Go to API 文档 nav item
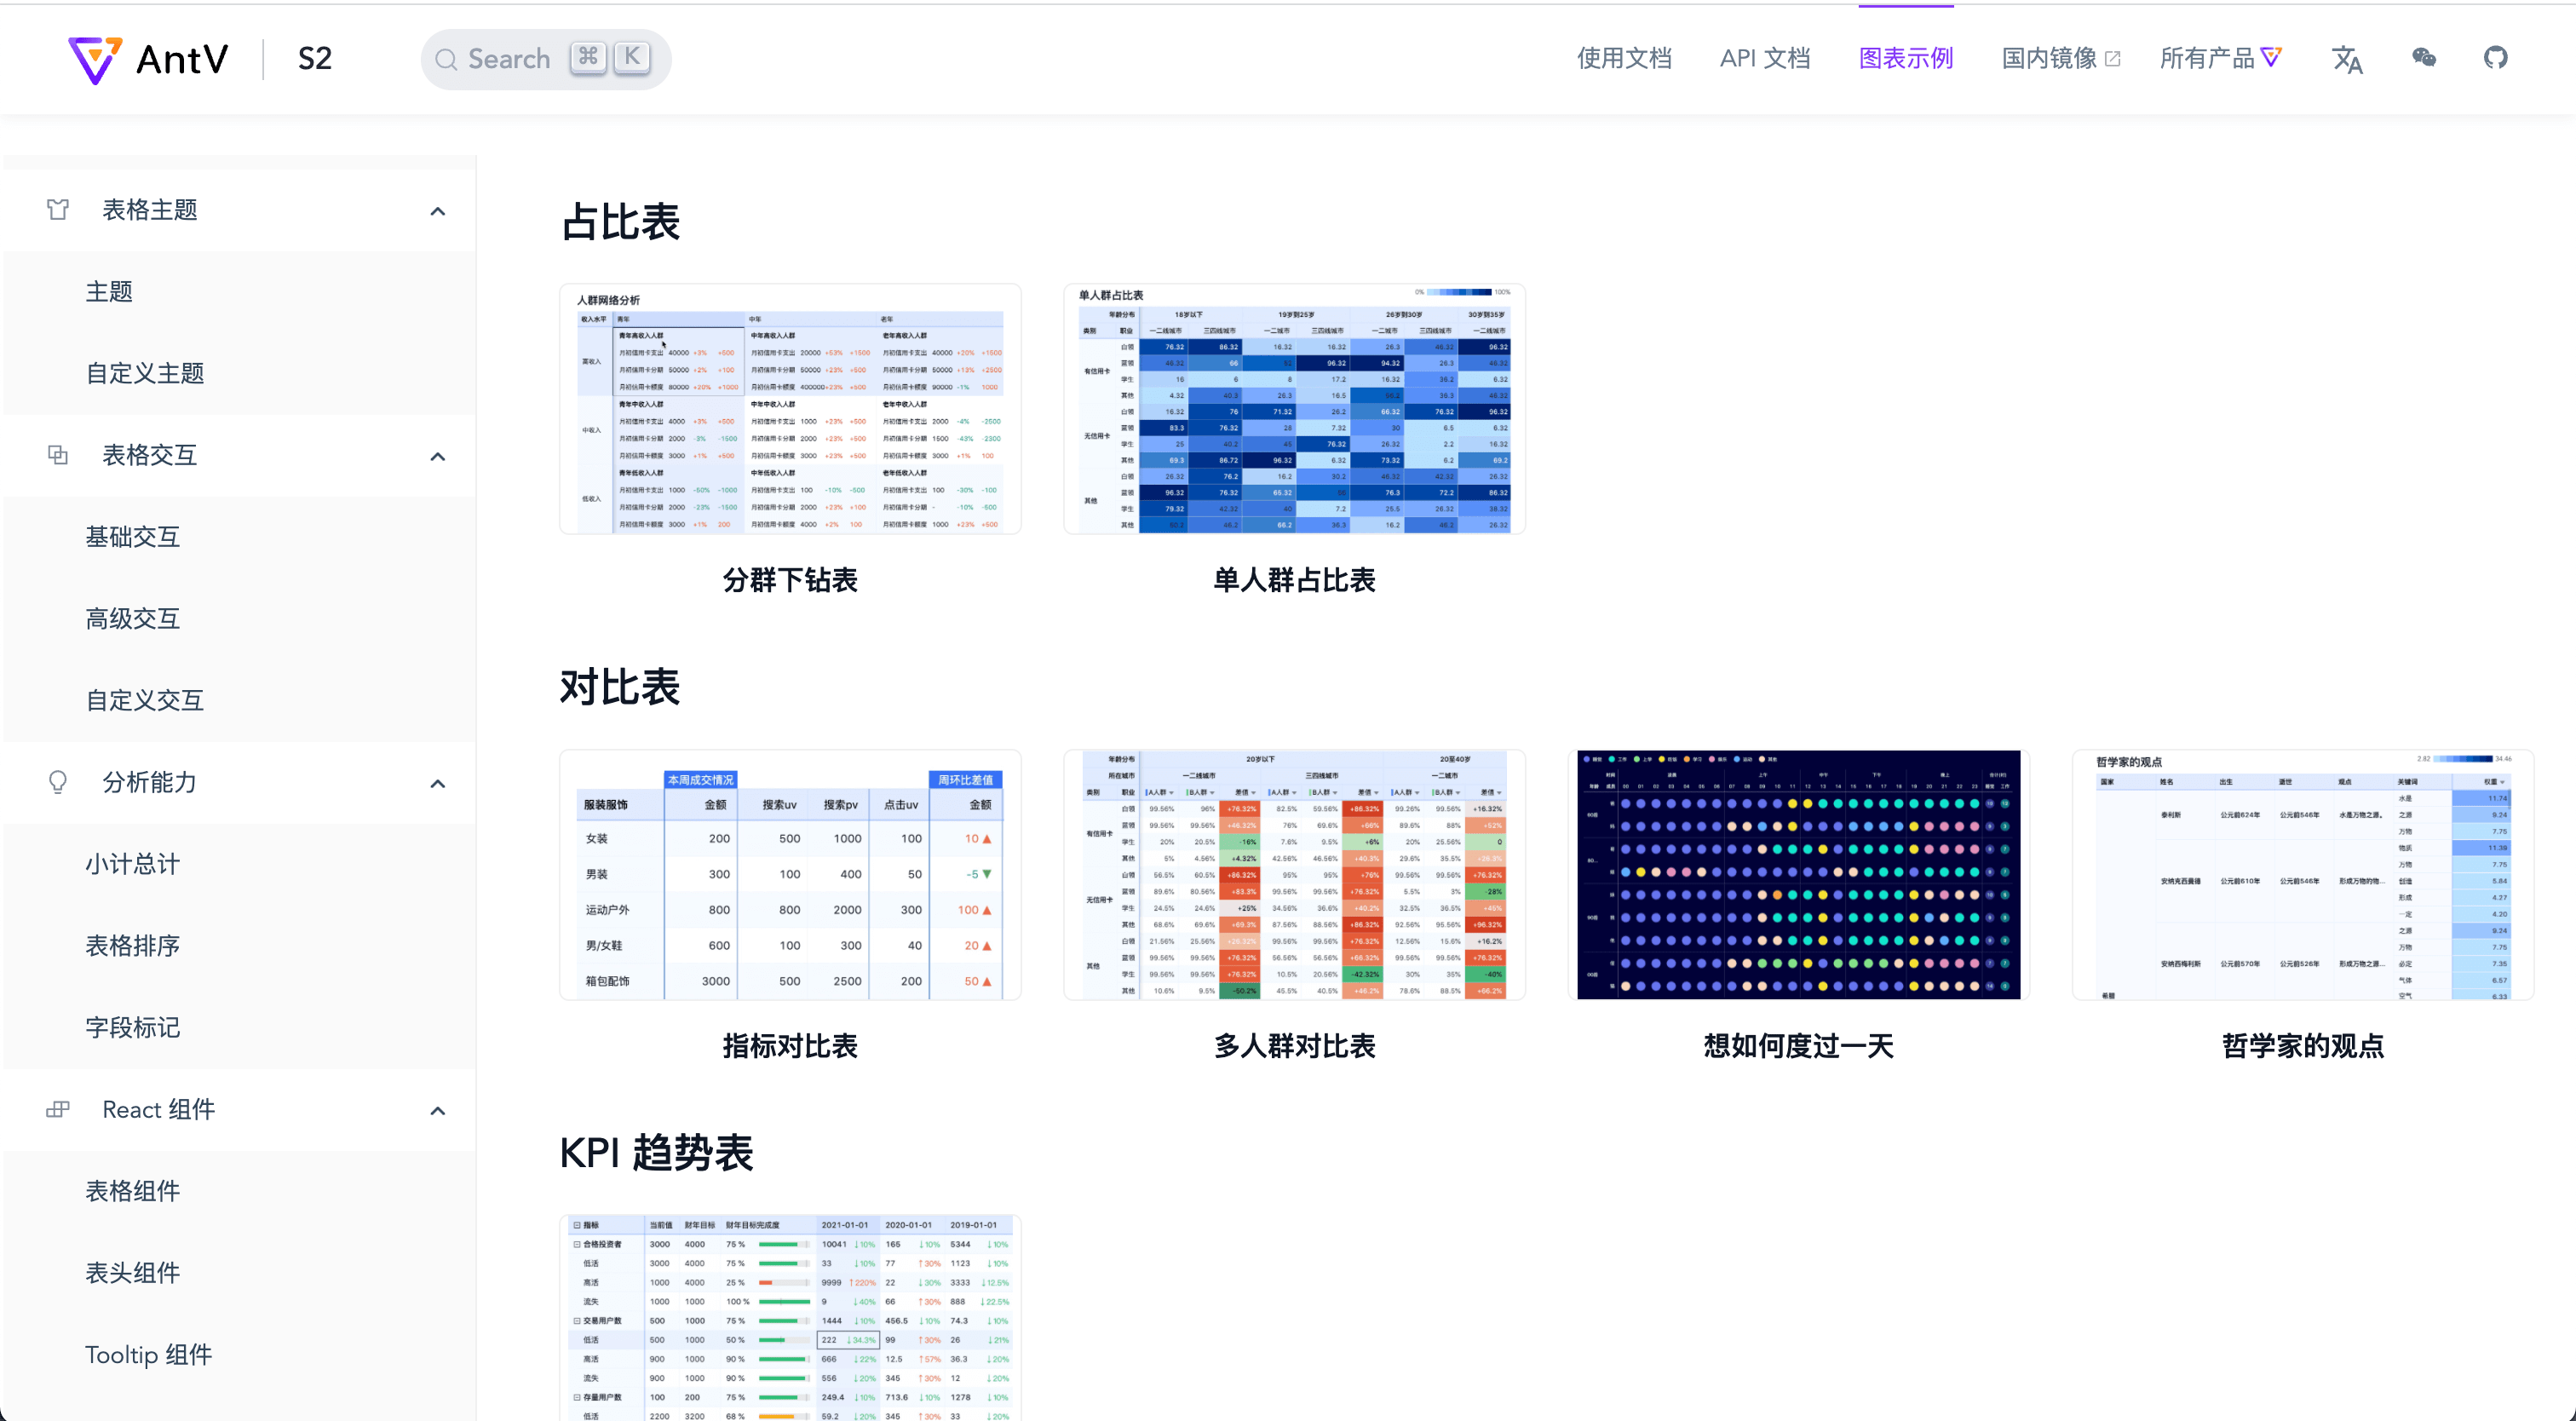Viewport: 2576px width, 1421px height. pos(1764,58)
